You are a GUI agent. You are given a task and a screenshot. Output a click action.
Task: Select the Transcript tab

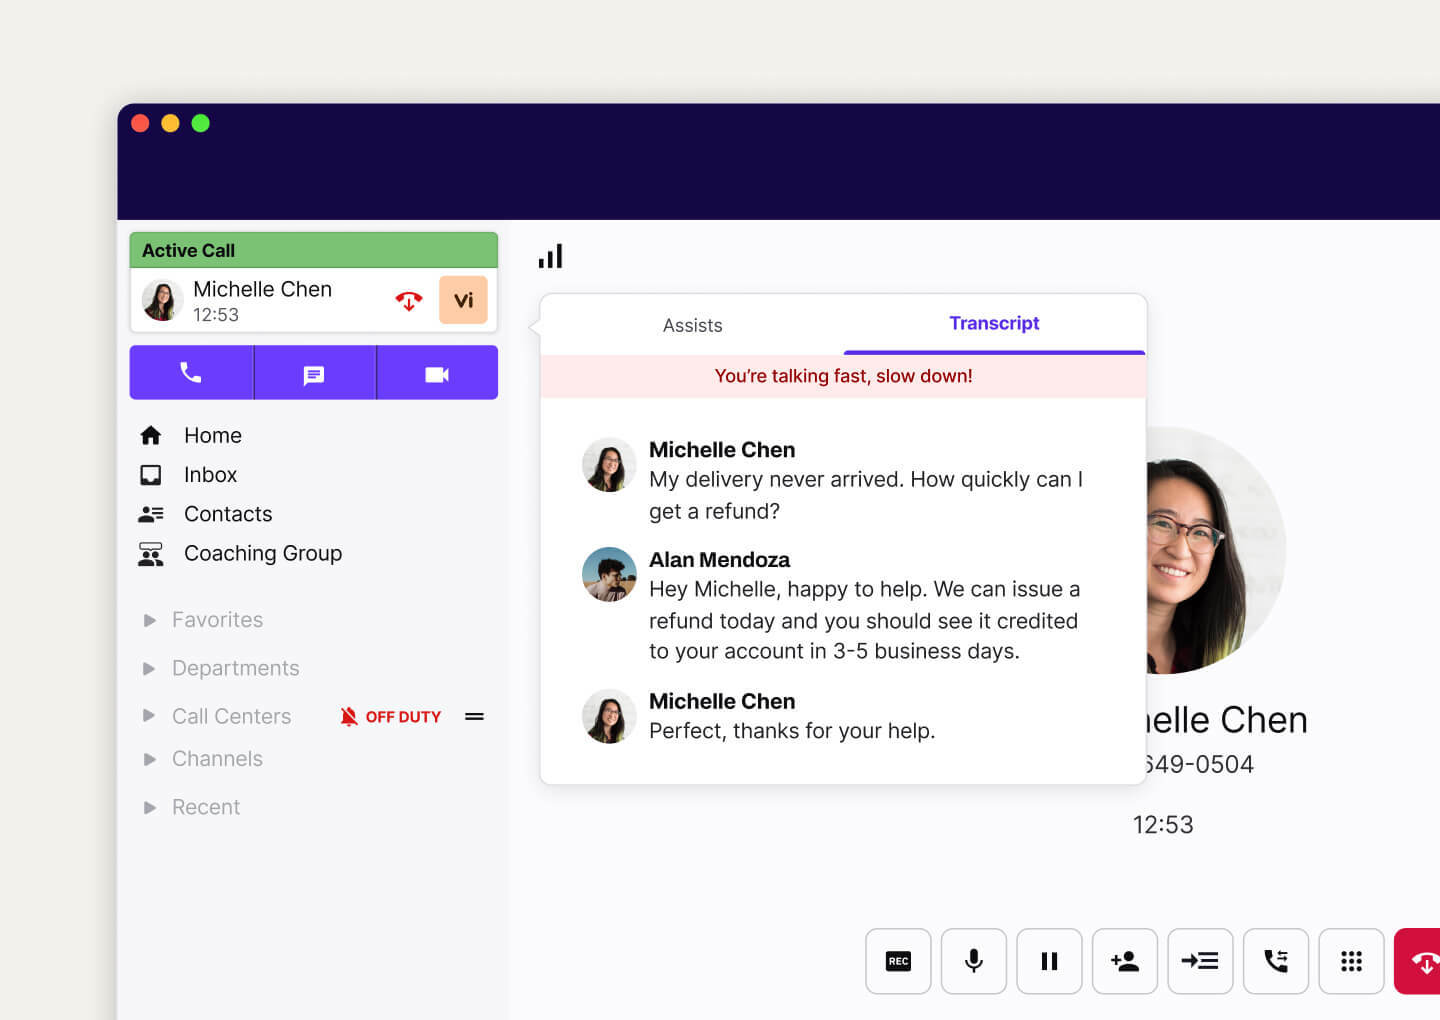[x=994, y=323]
